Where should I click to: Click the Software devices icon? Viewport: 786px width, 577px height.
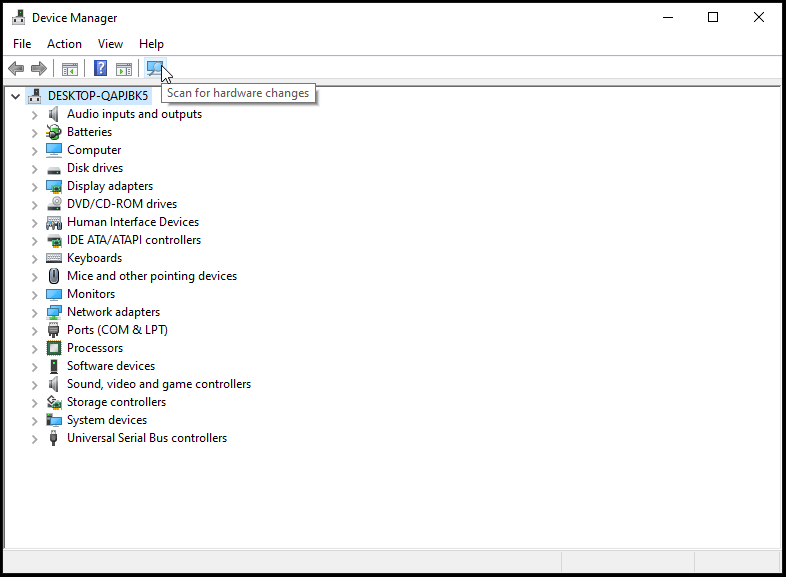[x=54, y=366]
